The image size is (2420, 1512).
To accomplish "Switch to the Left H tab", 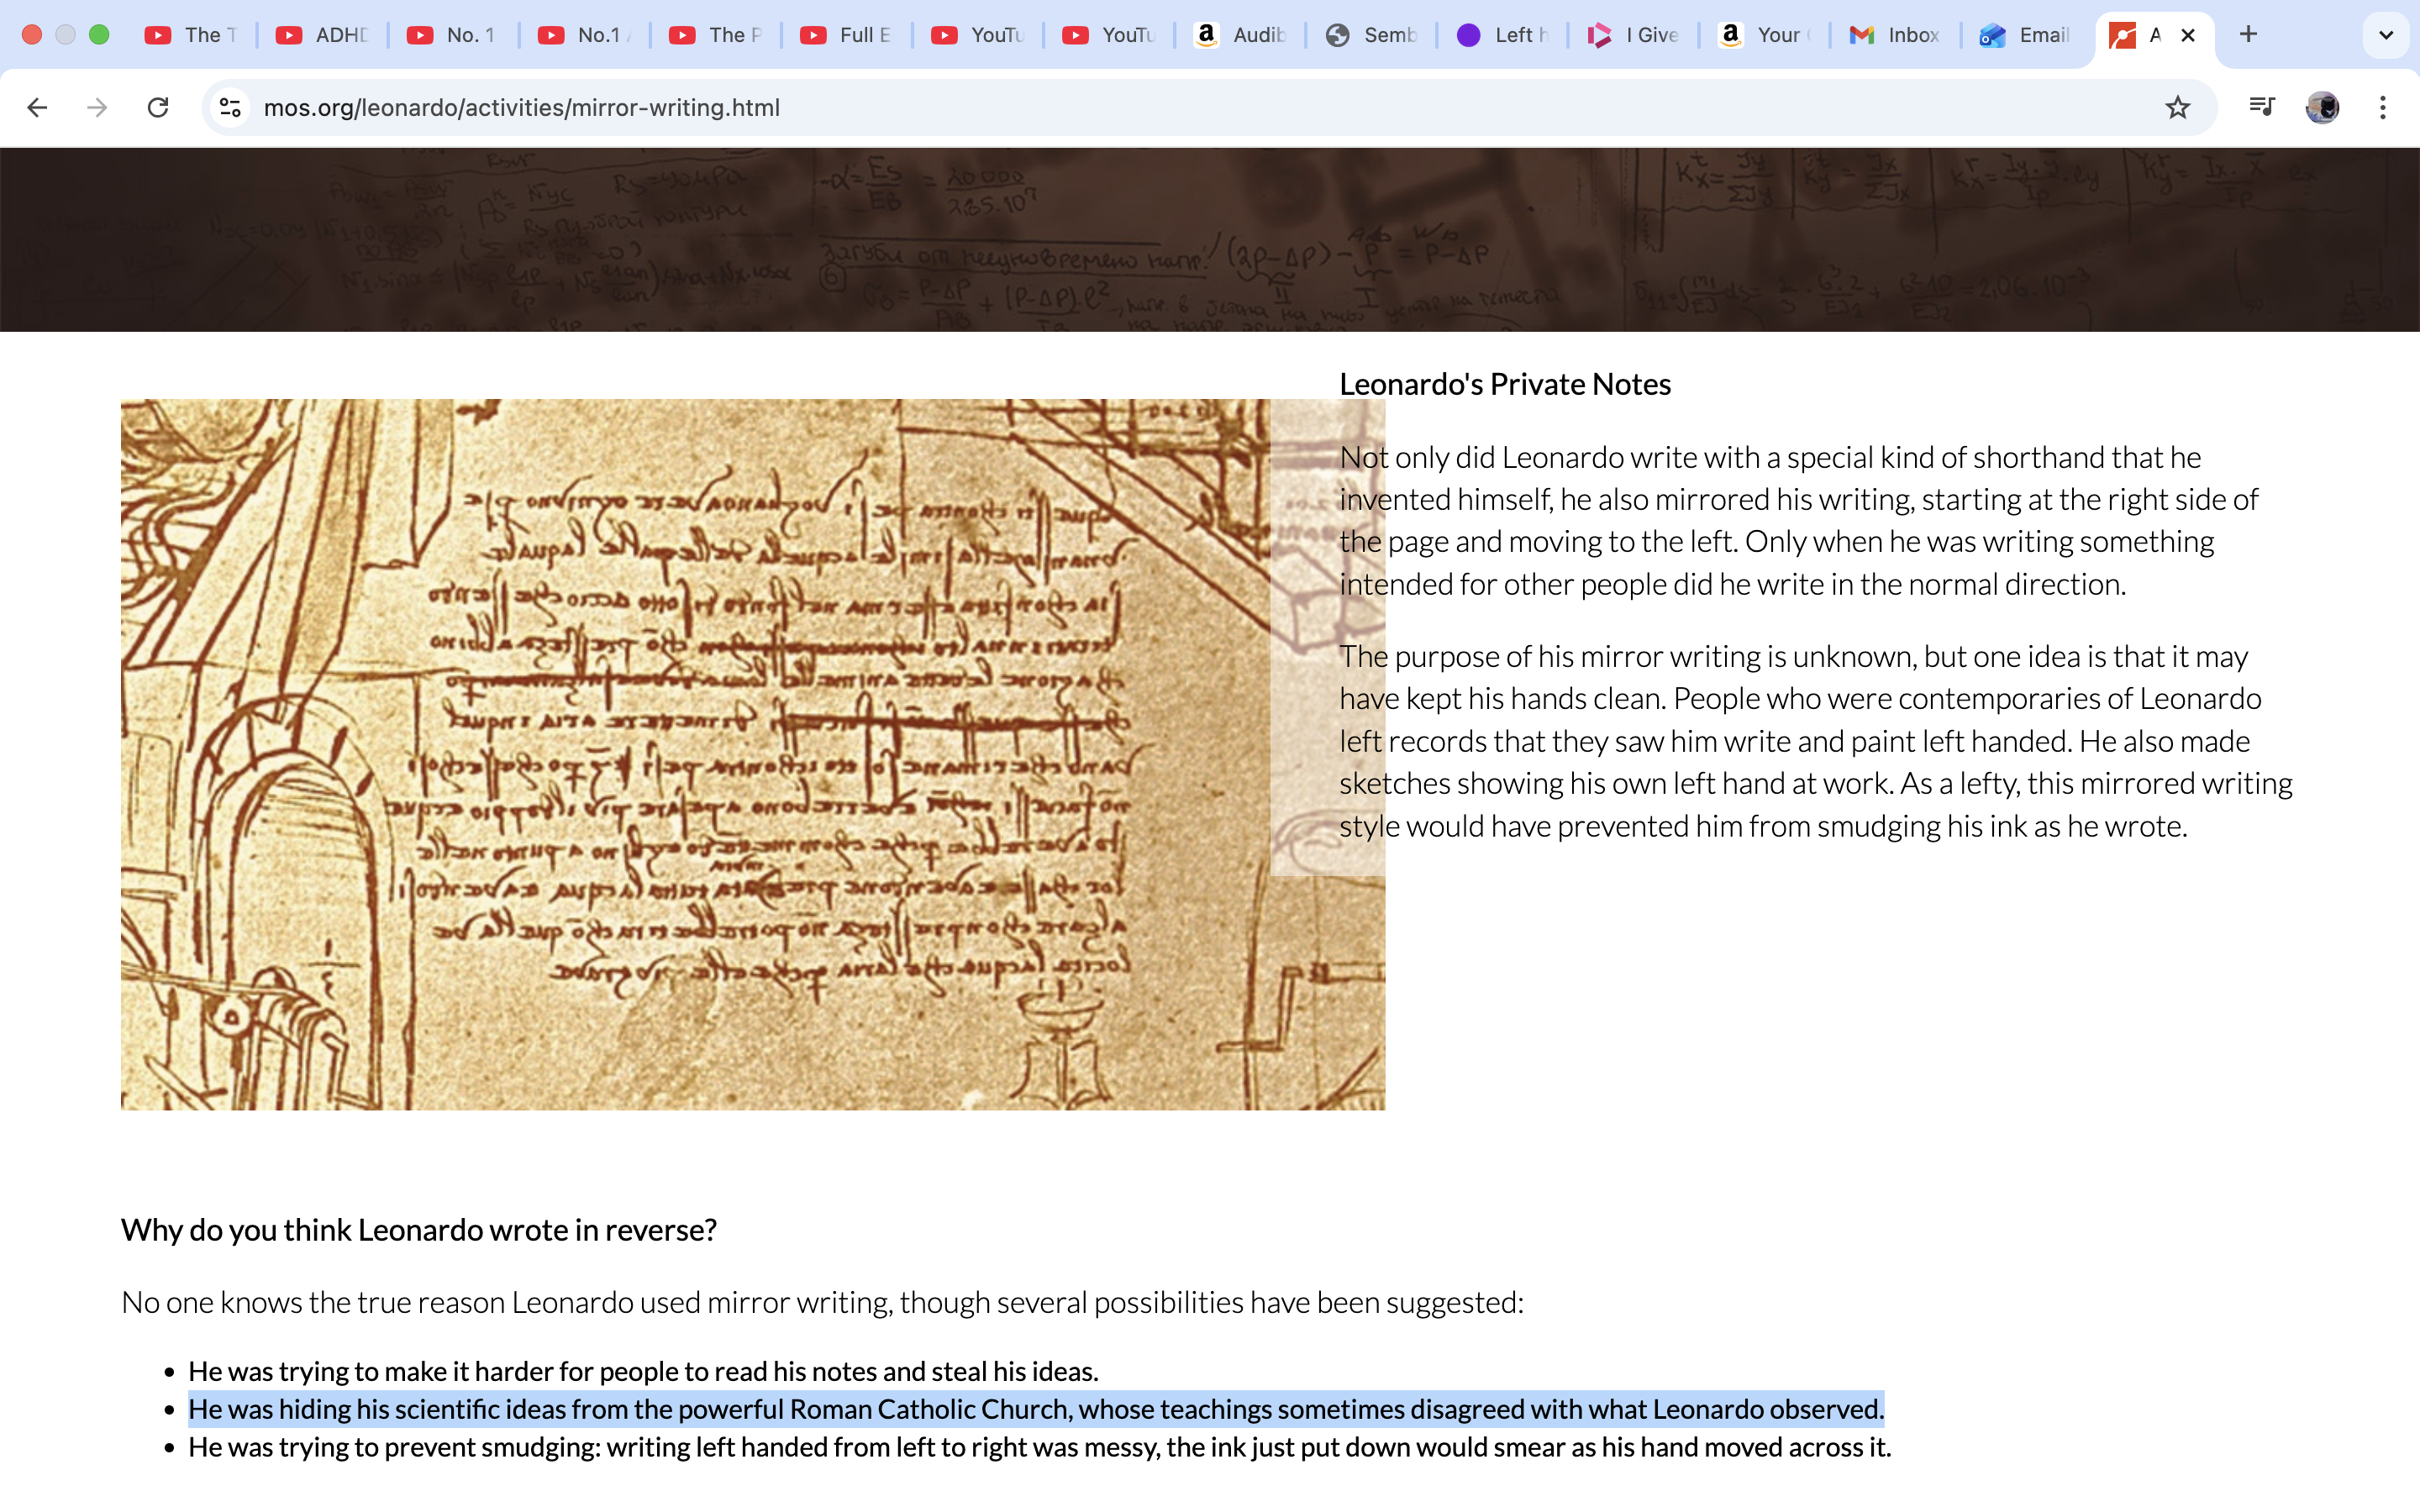I will 1502,35.
